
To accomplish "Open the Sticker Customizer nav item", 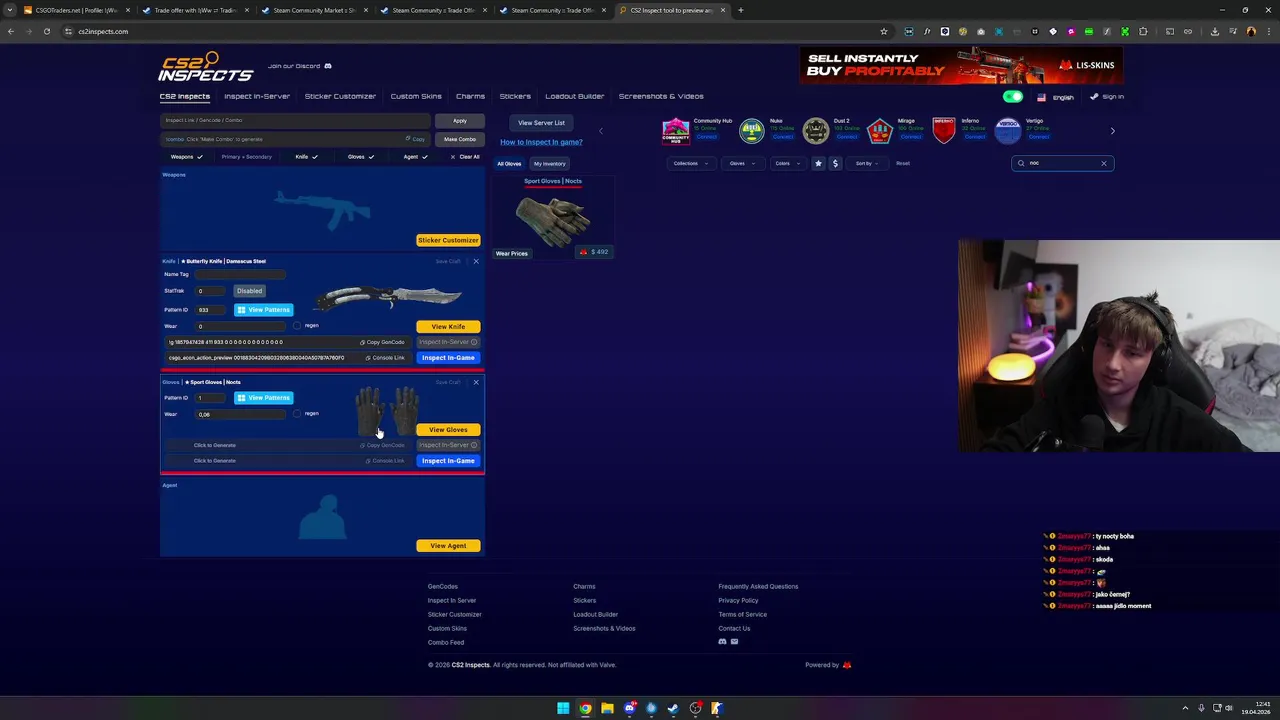I will [x=340, y=97].
